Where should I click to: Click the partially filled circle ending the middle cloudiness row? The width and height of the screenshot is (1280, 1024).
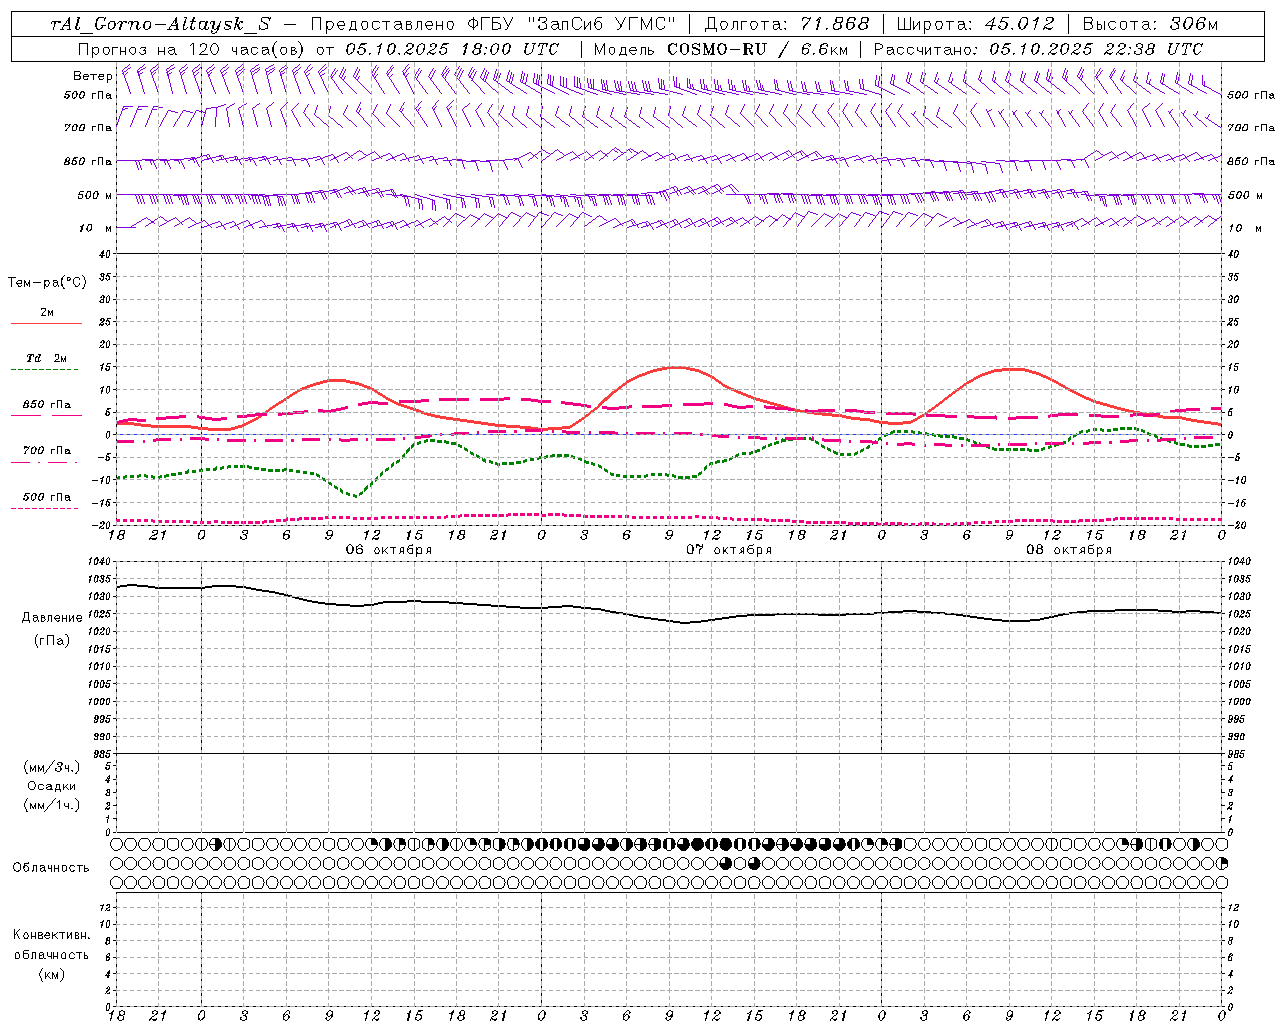1221,863
